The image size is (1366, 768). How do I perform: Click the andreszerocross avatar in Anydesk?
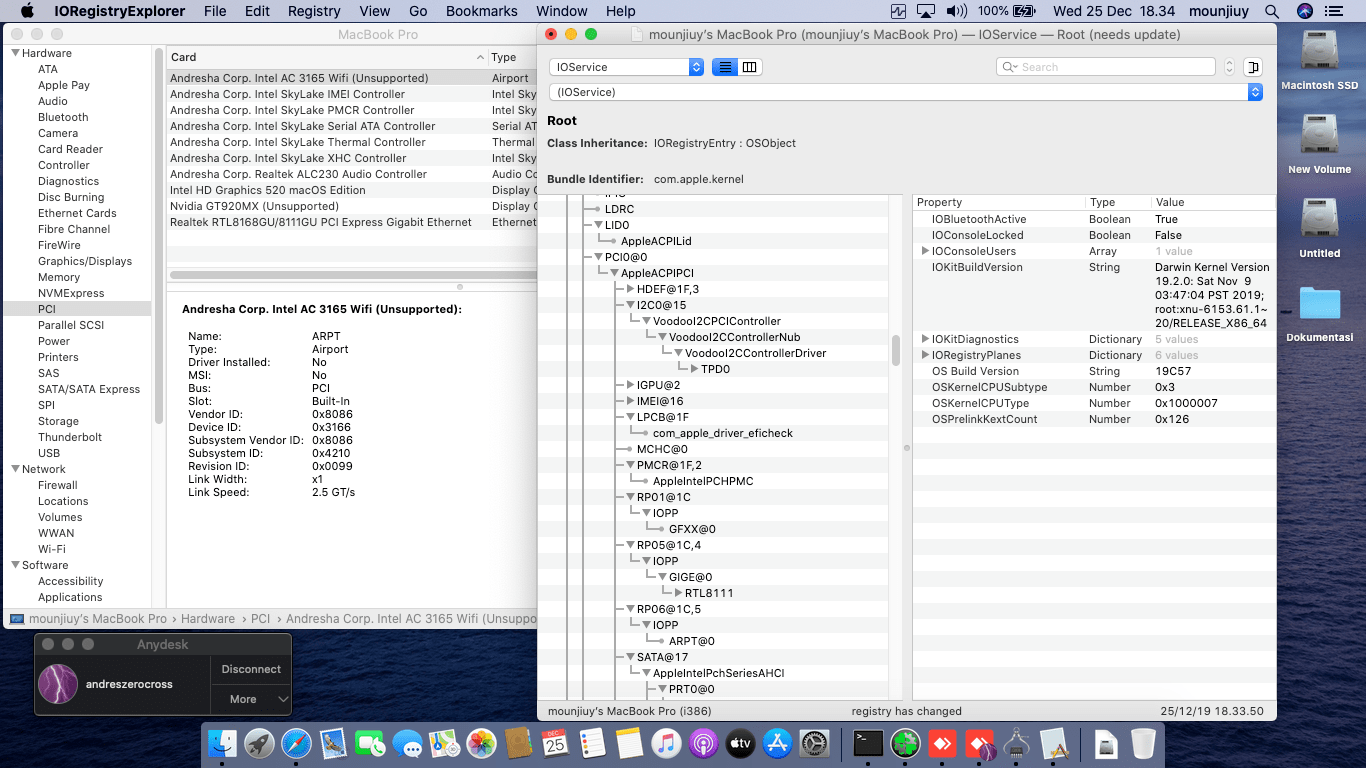point(58,684)
